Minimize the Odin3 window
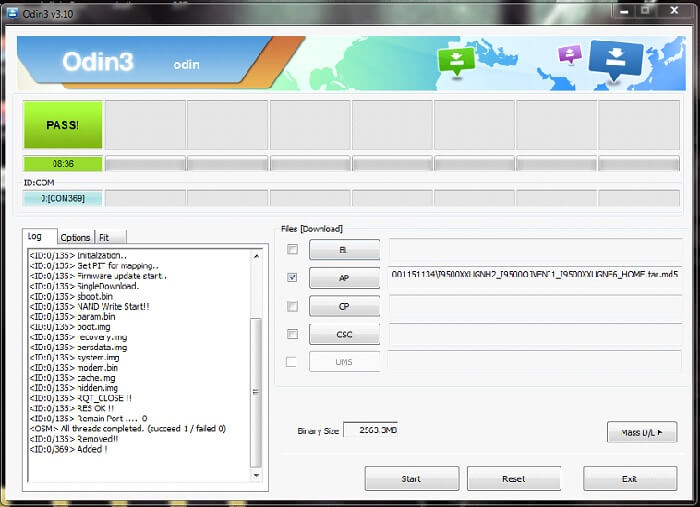Viewport: 700px width, 507px height. click(625, 11)
